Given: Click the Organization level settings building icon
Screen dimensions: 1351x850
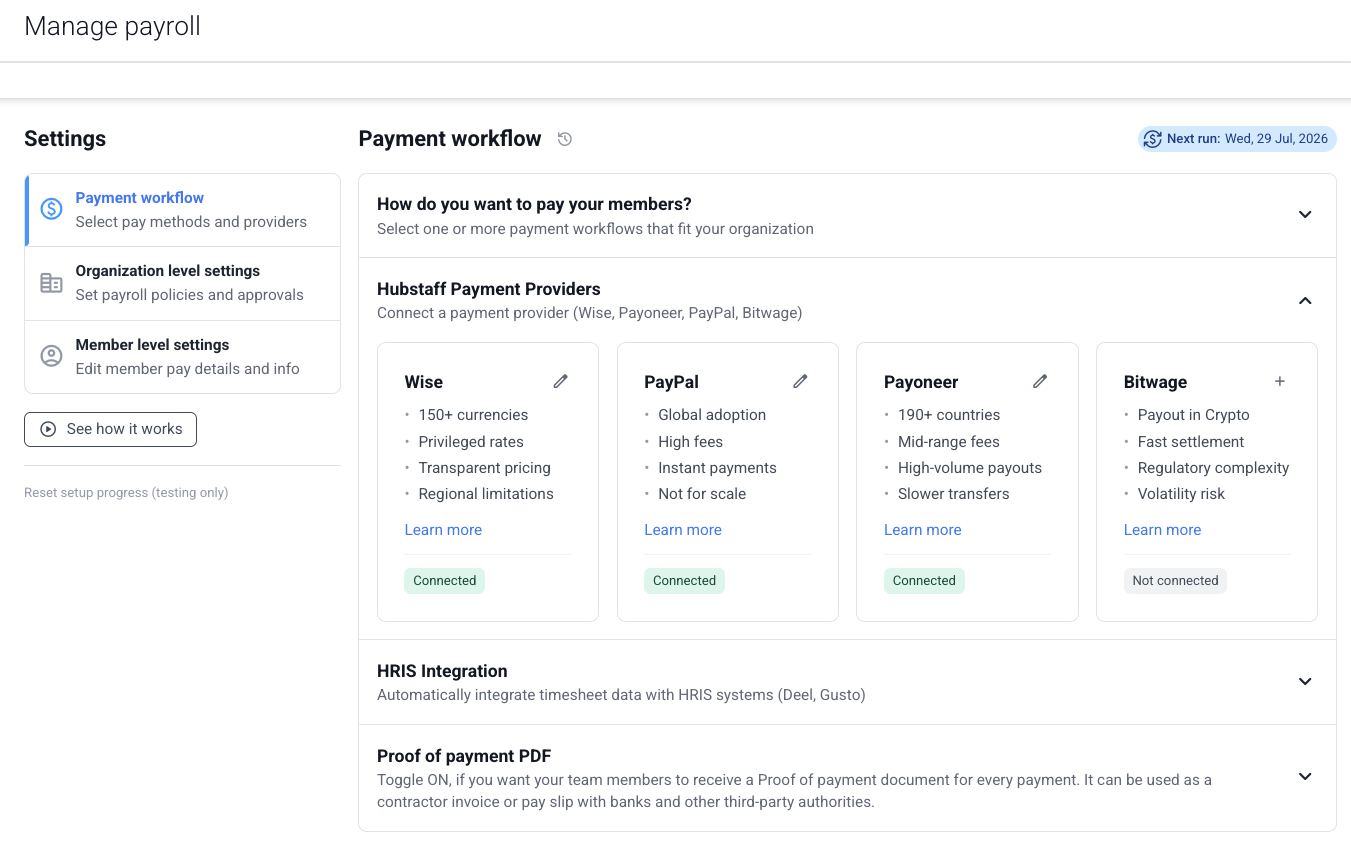Looking at the screenshot, I should (51, 283).
